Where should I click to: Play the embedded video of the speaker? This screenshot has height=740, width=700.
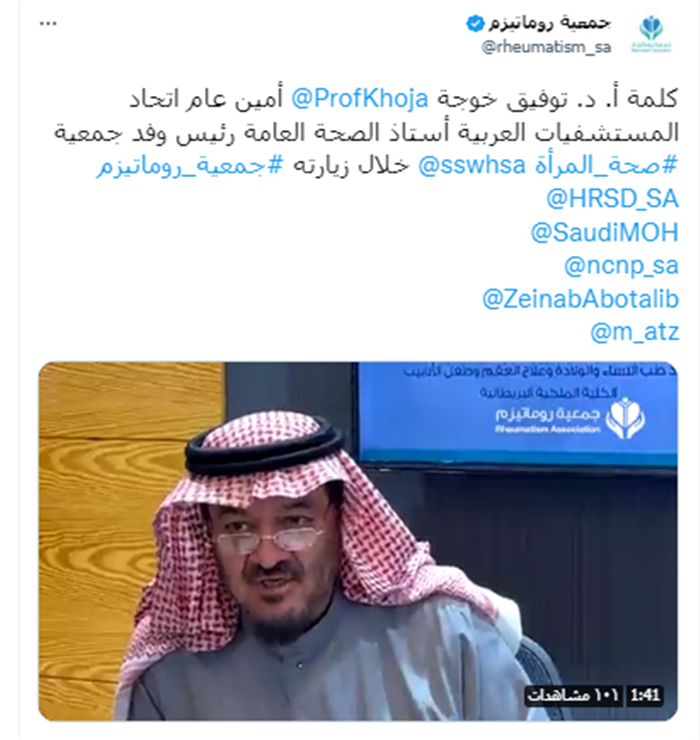click(x=358, y=541)
